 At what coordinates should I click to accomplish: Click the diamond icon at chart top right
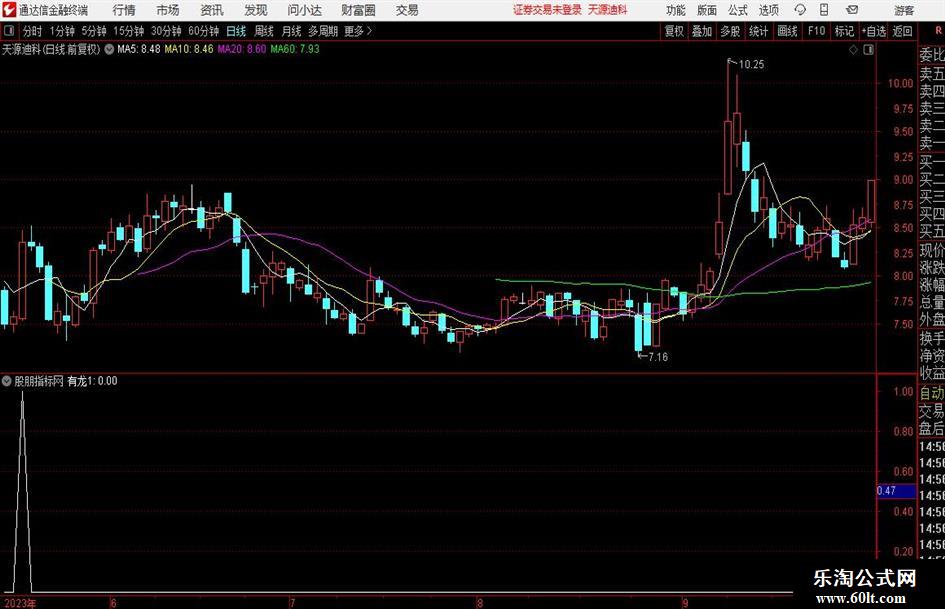(853, 50)
